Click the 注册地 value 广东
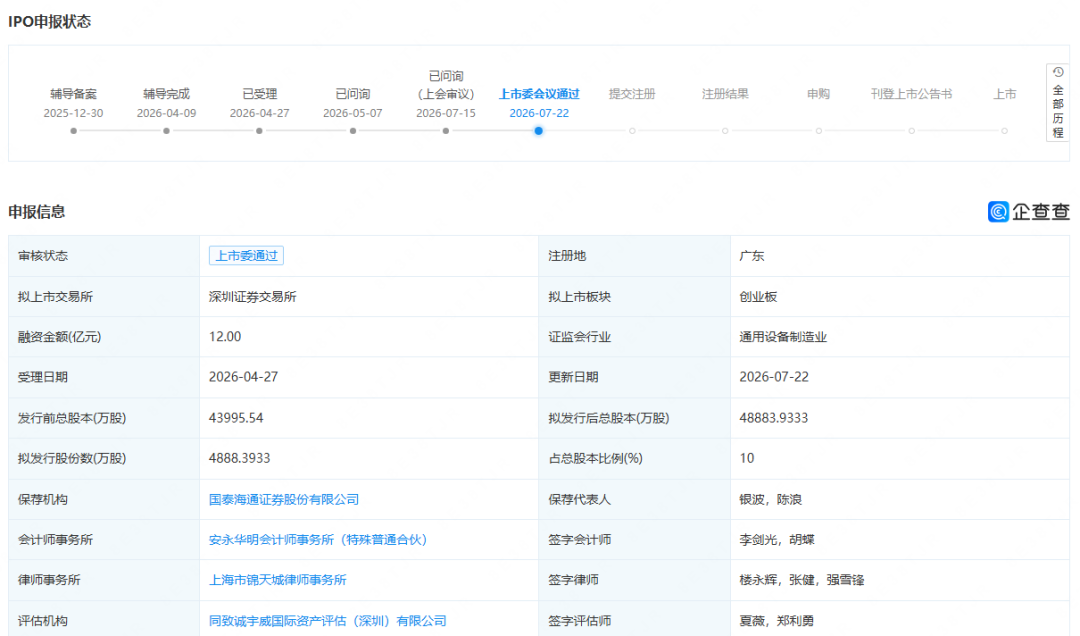The width and height of the screenshot is (1080, 636). (751, 256)
